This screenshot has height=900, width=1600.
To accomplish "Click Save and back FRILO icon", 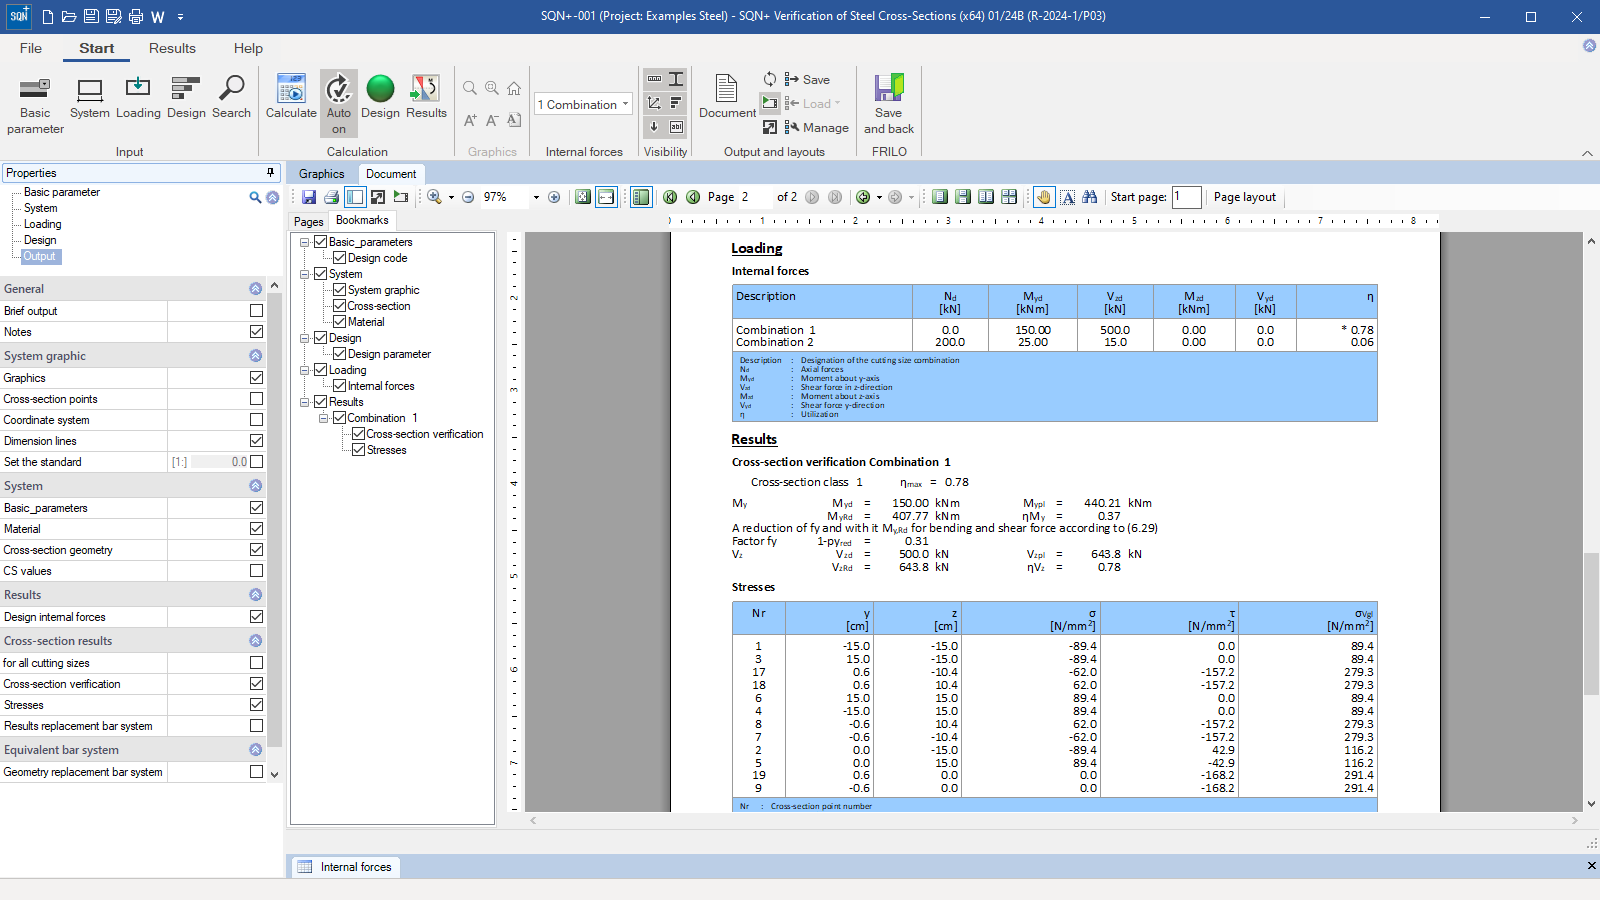I will [x=889, y=104].
